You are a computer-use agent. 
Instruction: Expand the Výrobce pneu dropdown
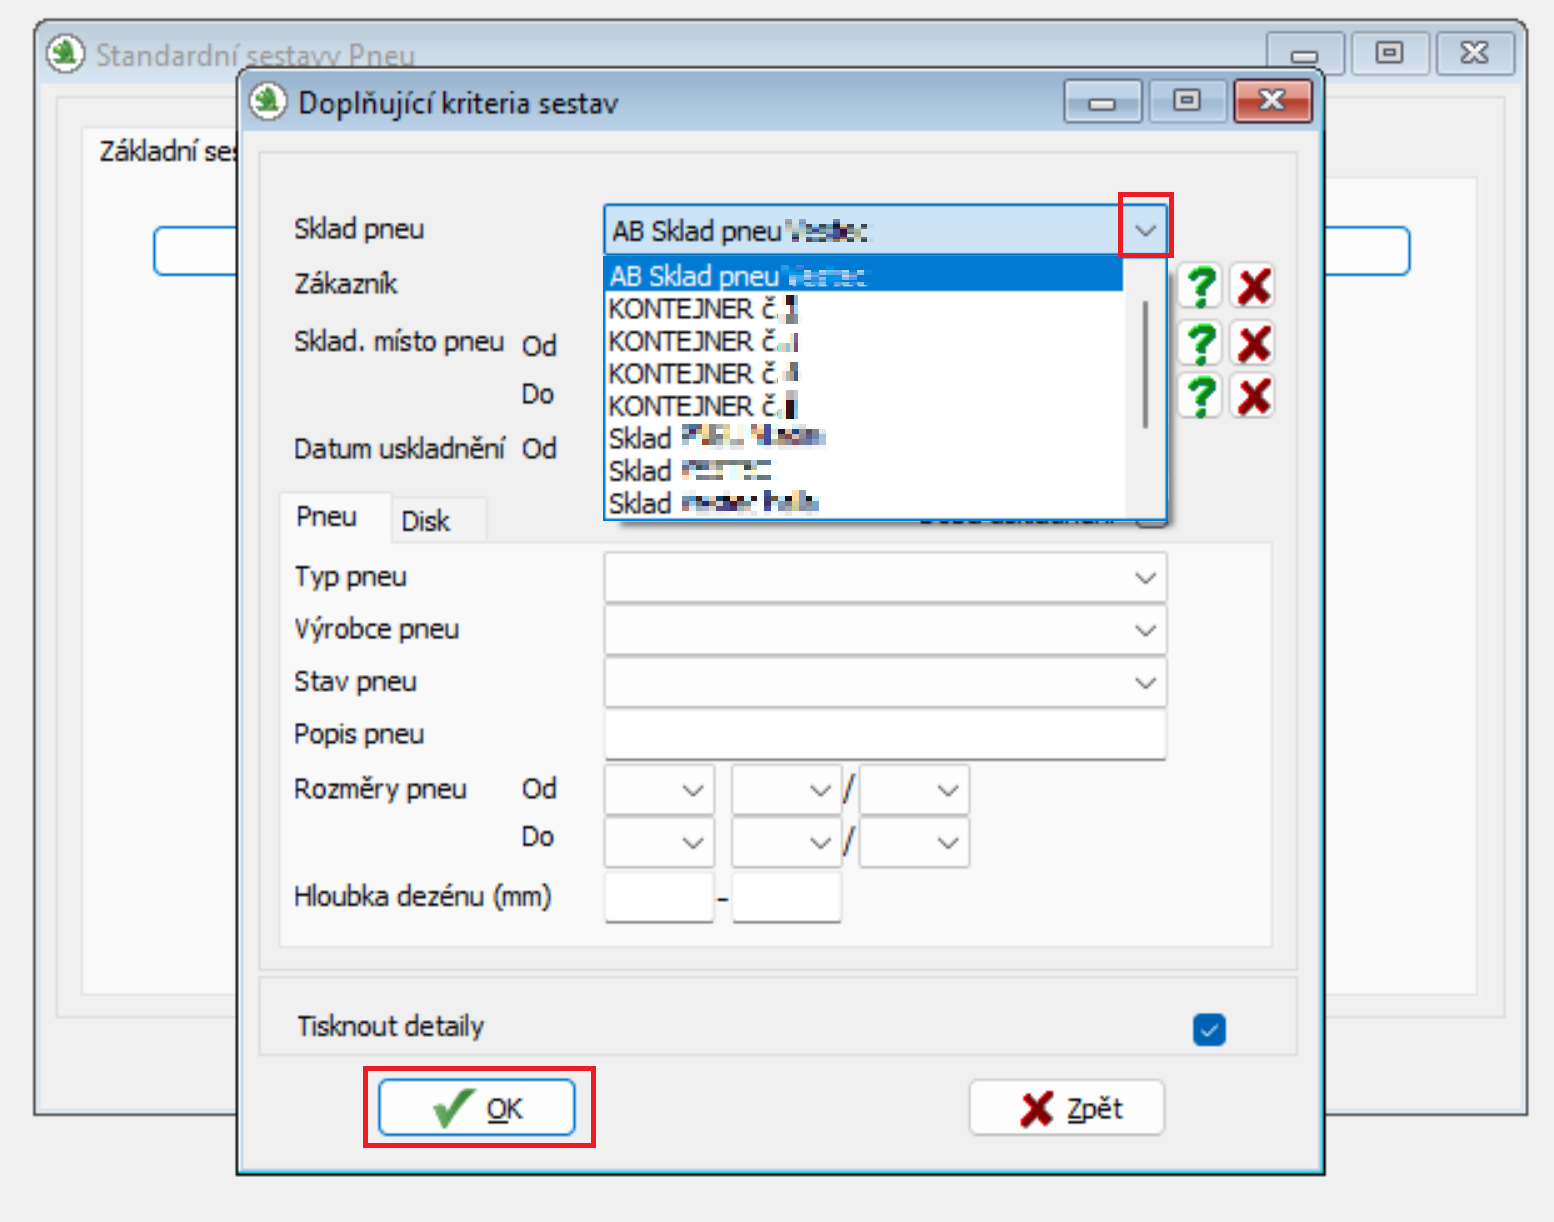(x=1145, y=630)
